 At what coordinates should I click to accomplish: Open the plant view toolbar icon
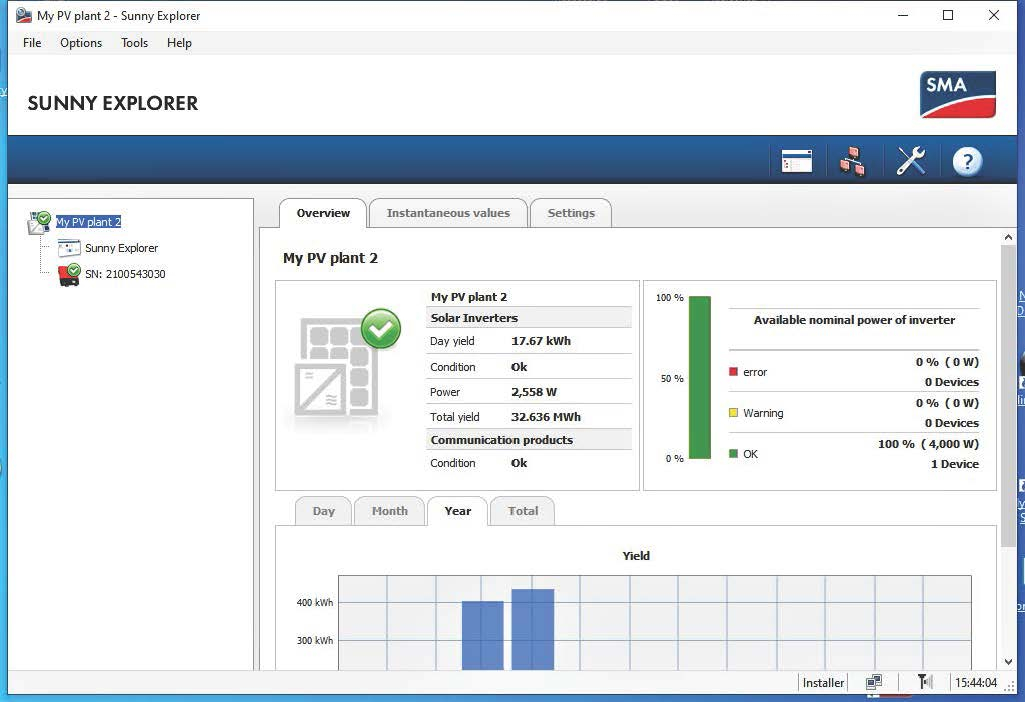click(x=796, y=161)
